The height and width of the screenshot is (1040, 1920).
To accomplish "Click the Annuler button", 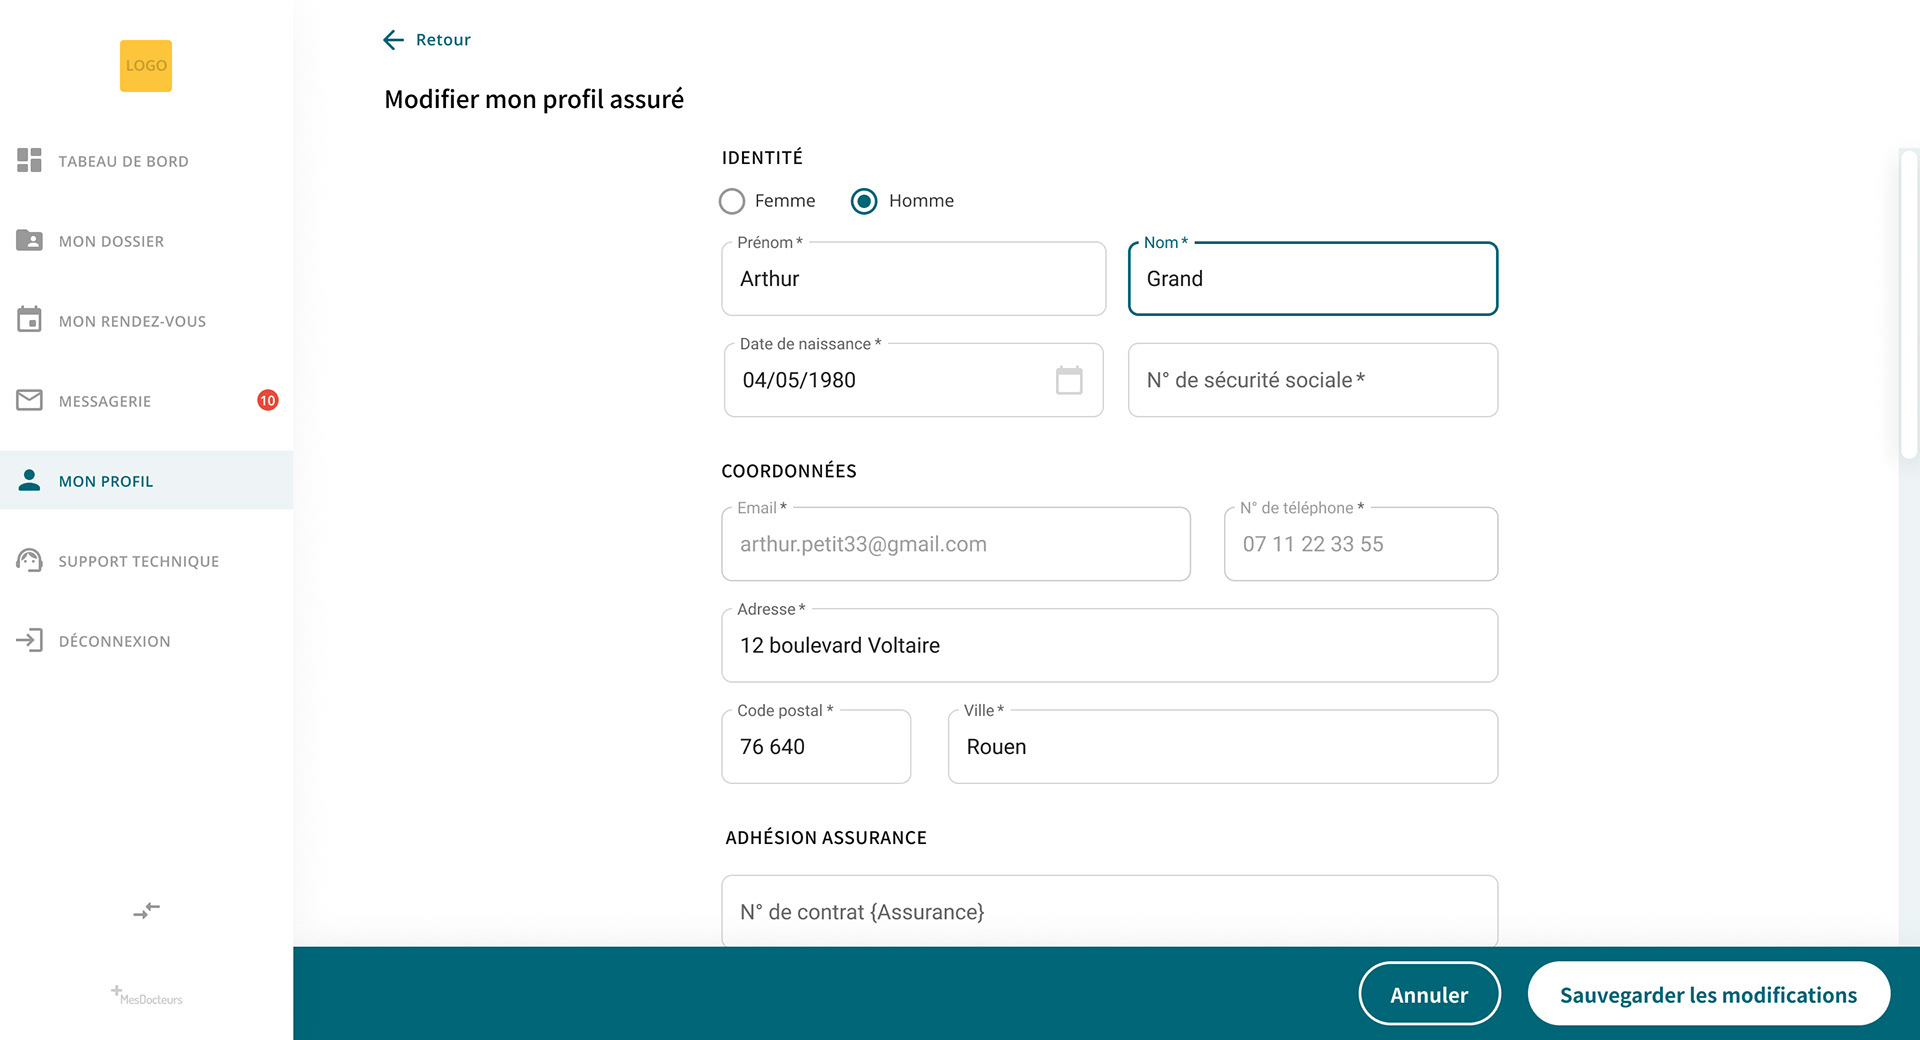I will [1429, 994].
